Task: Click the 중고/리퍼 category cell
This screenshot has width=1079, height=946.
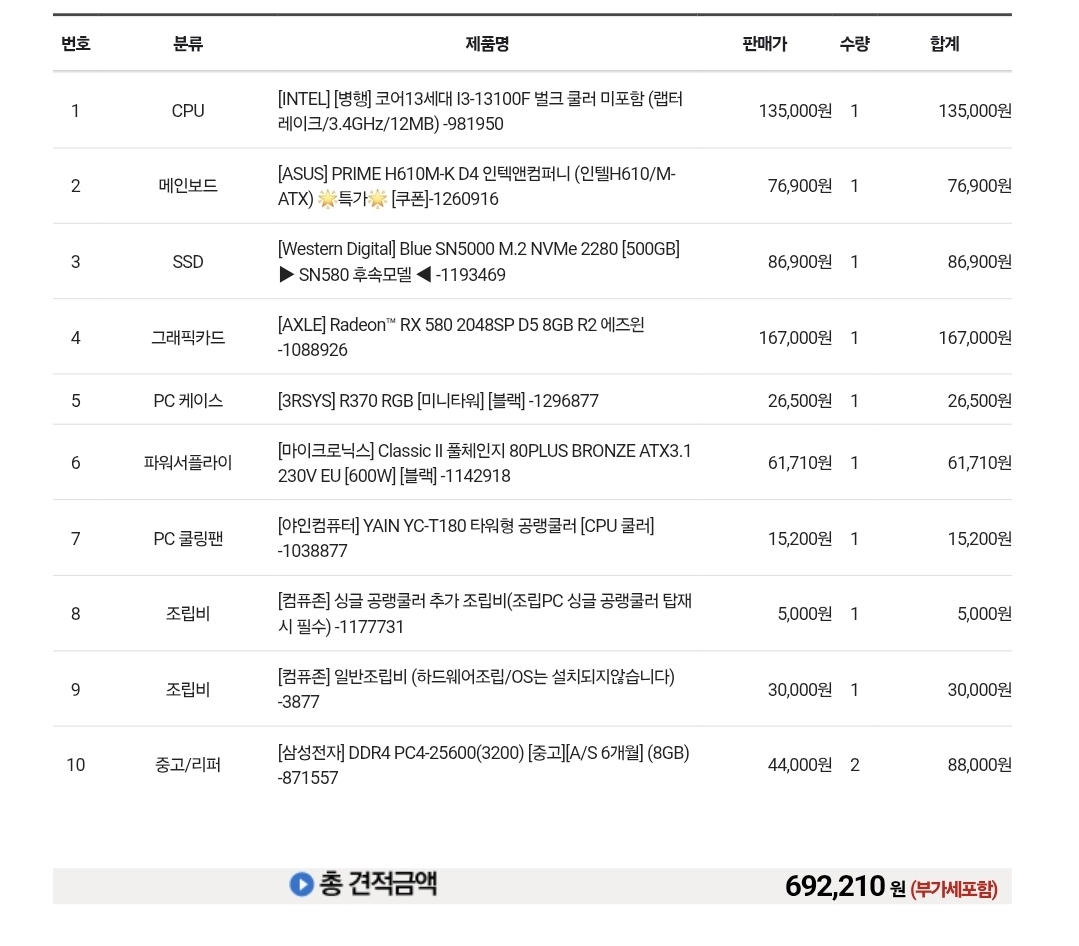Action: 188,765
